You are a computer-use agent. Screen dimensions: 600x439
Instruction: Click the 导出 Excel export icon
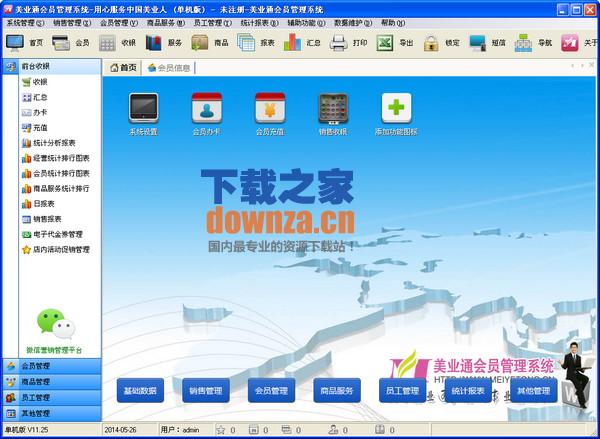(x=385, y=43)
